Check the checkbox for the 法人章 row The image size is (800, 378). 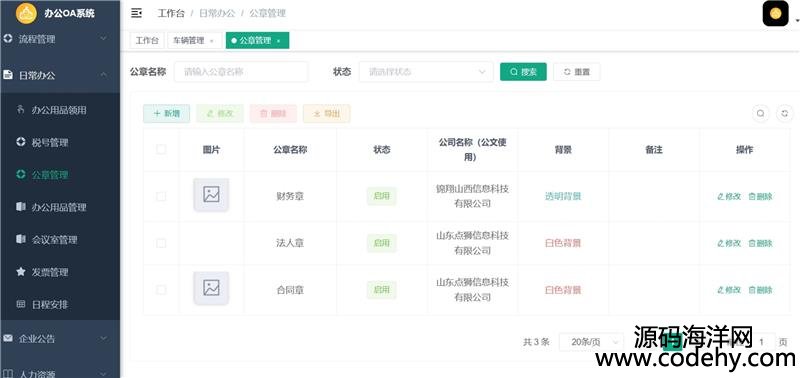161,243
